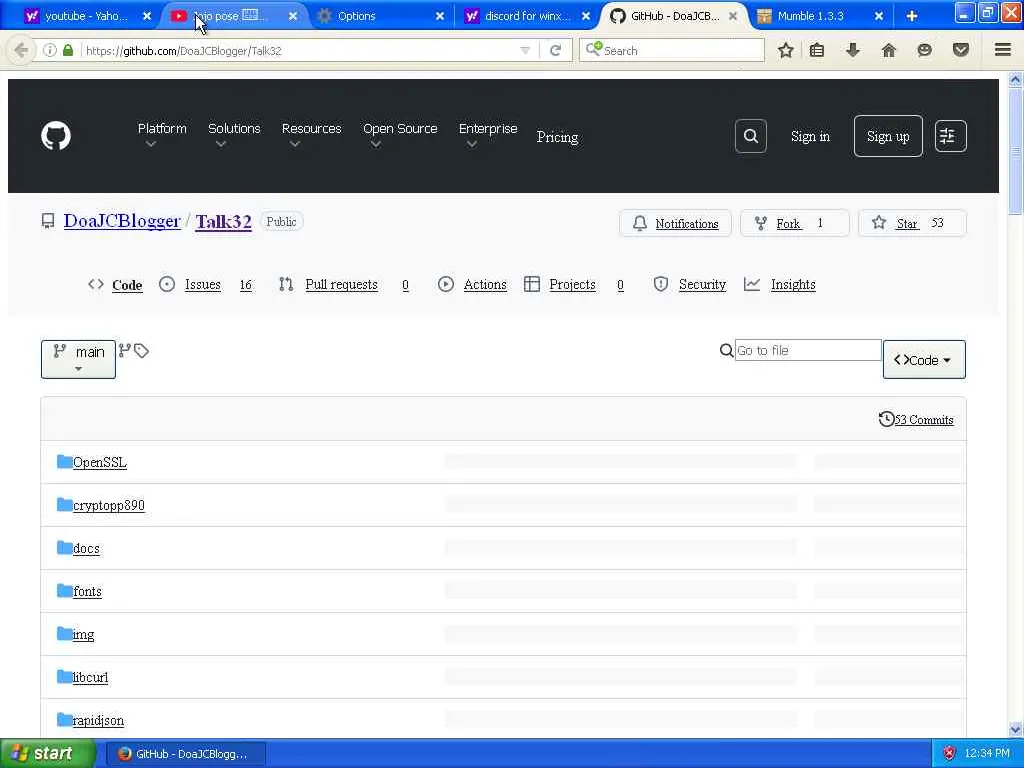This screenshot has width=1024, height=768.
Task: Click the cryptopp890 folder icon
Action: (x=64, y=505)
